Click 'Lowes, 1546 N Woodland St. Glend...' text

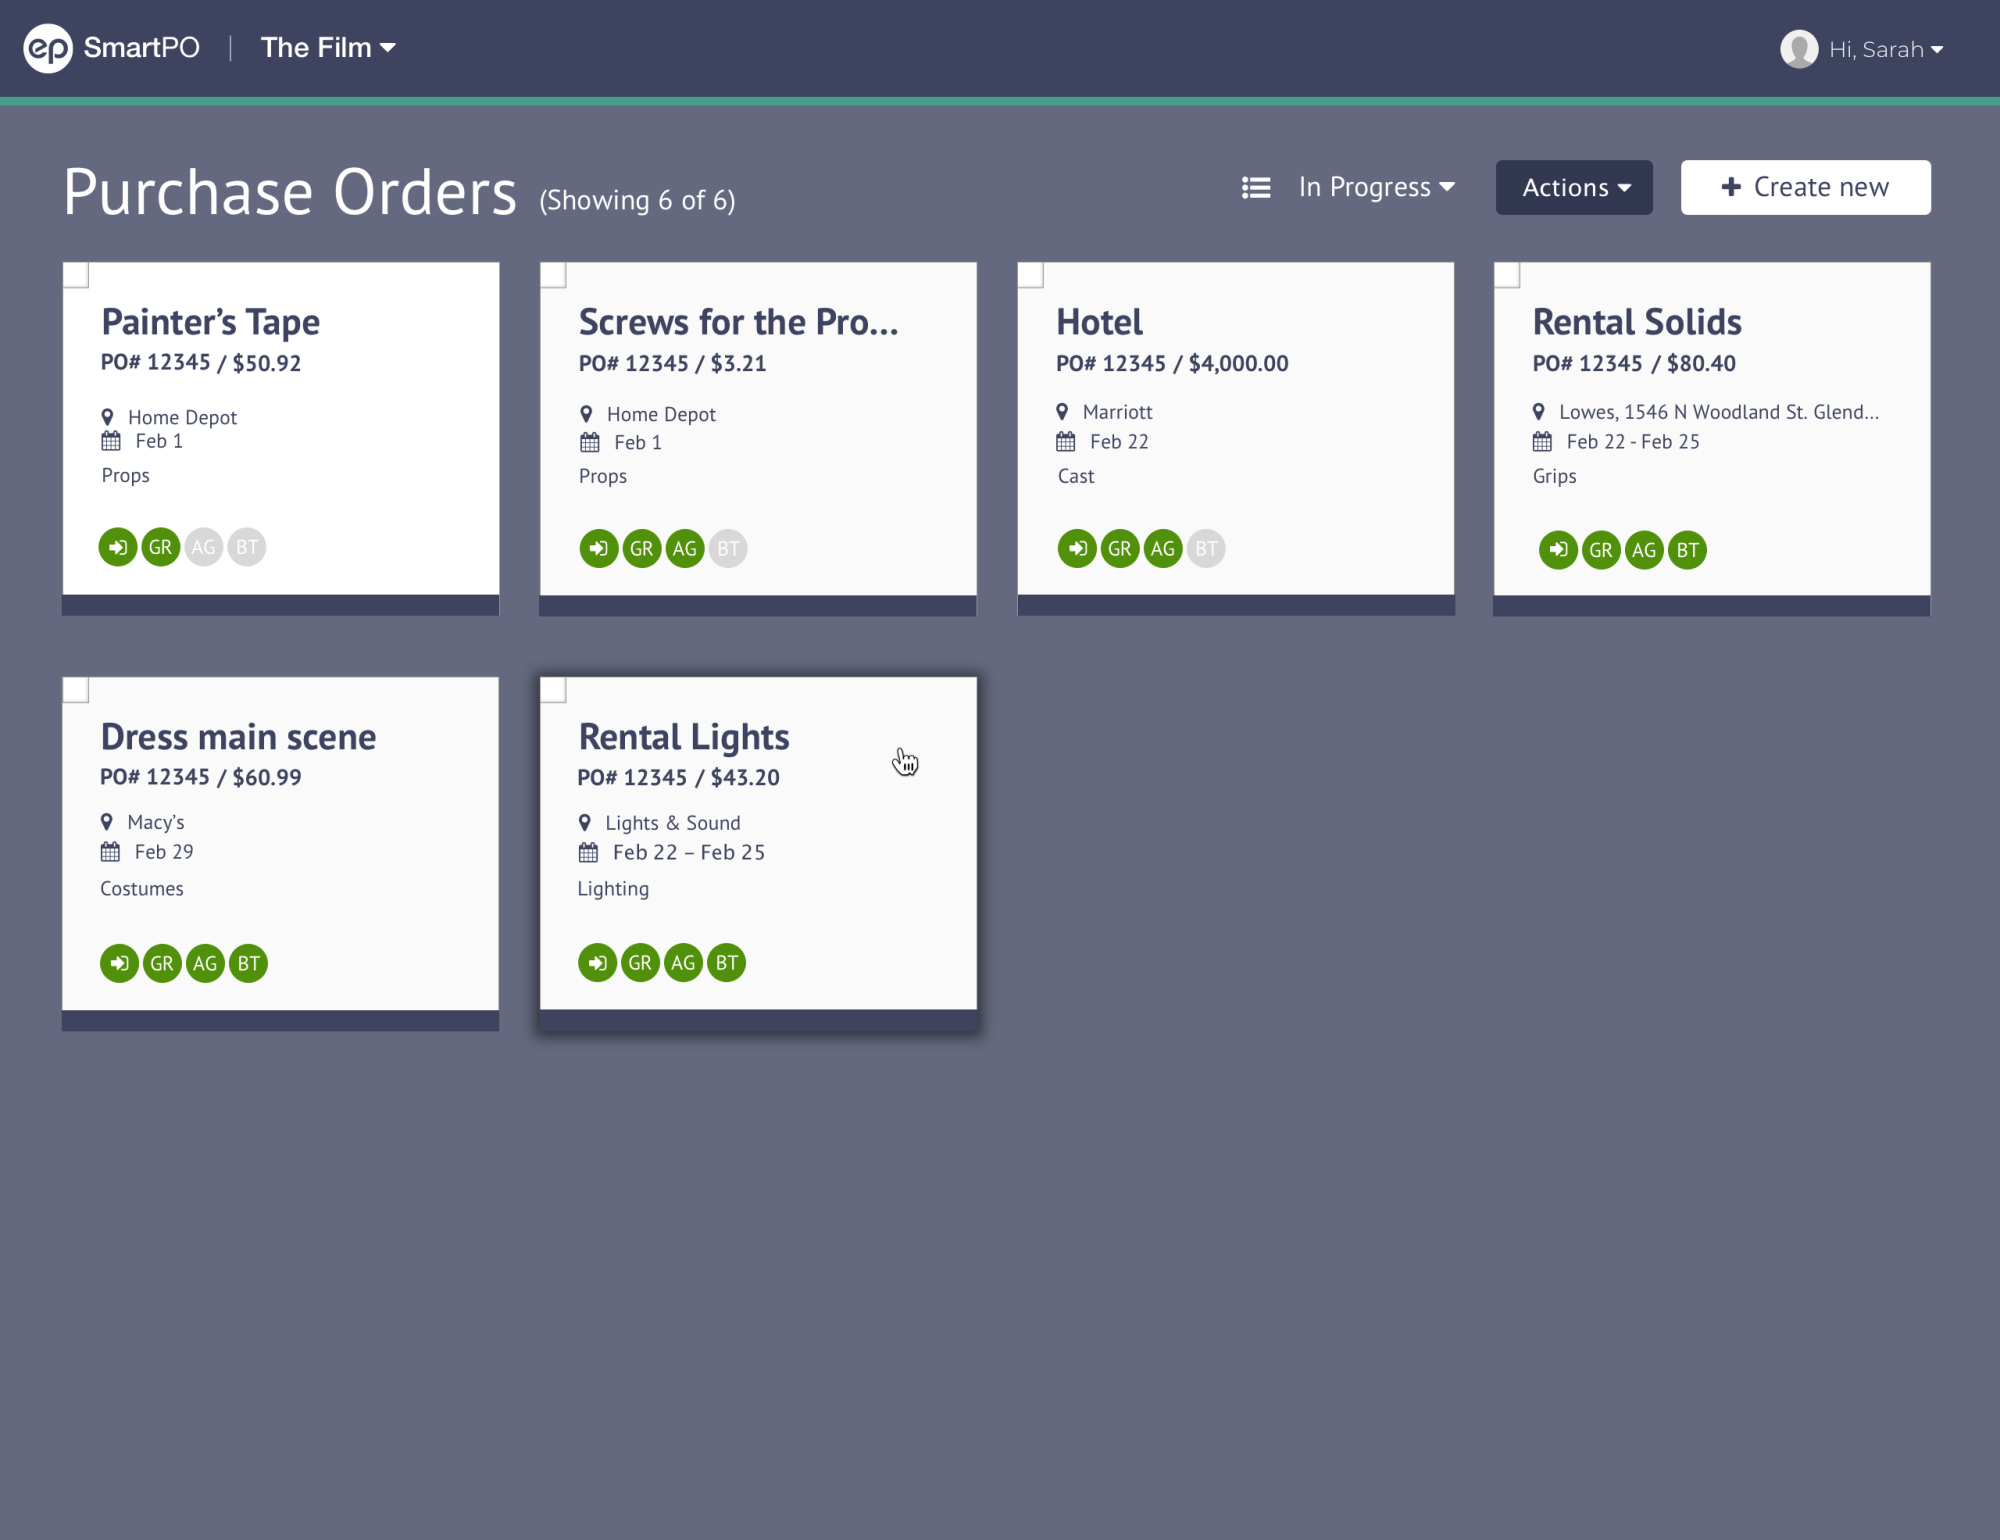[x=1719, y=412]
